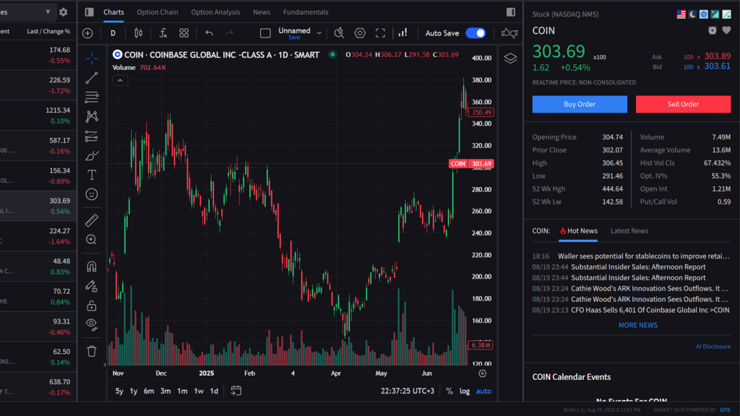Enter fullscreen chart mode
This screenshot has height=416, width=740.
380,33
